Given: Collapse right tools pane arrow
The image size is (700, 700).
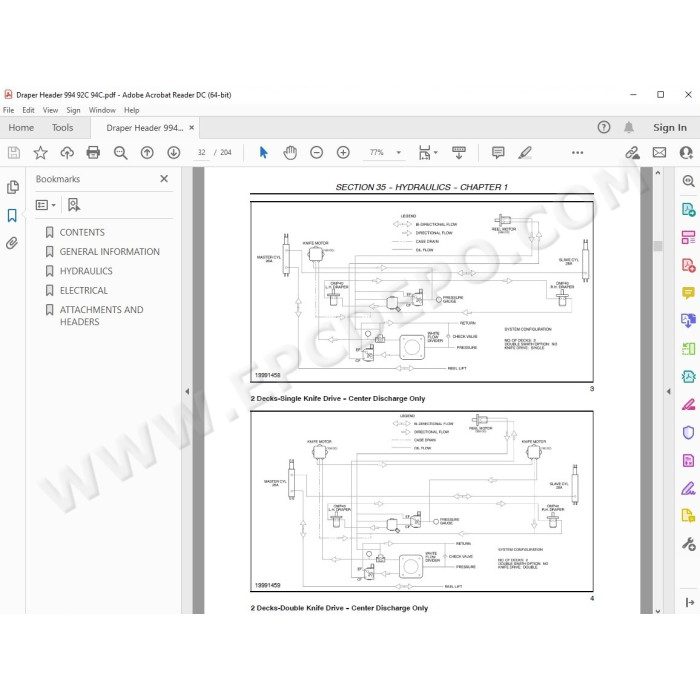Looking at the screenshot, I should pos(668,392).
